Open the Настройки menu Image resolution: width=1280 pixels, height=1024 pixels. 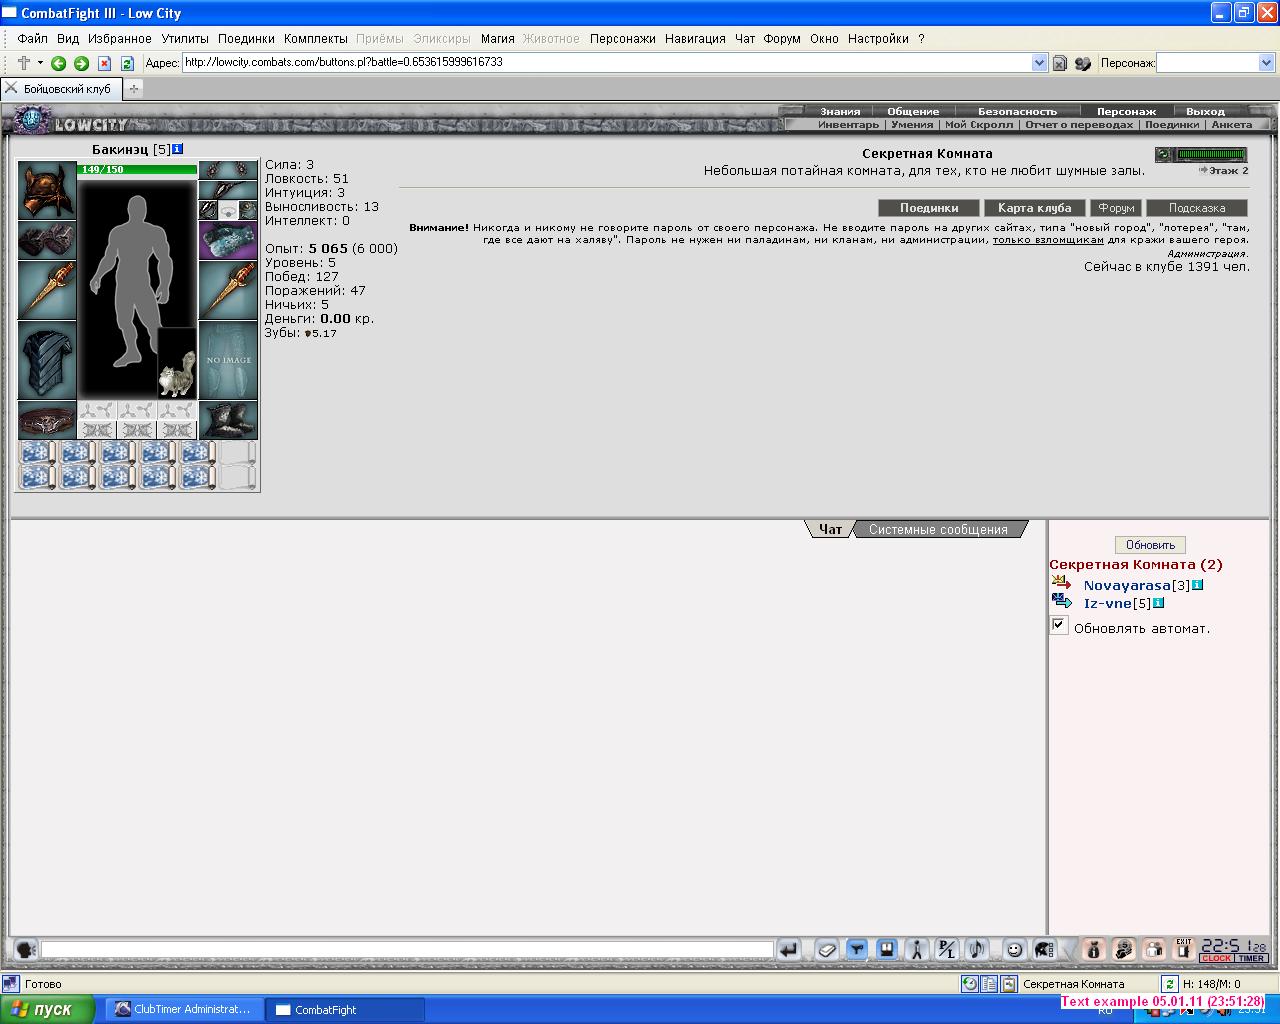(878, 39)
